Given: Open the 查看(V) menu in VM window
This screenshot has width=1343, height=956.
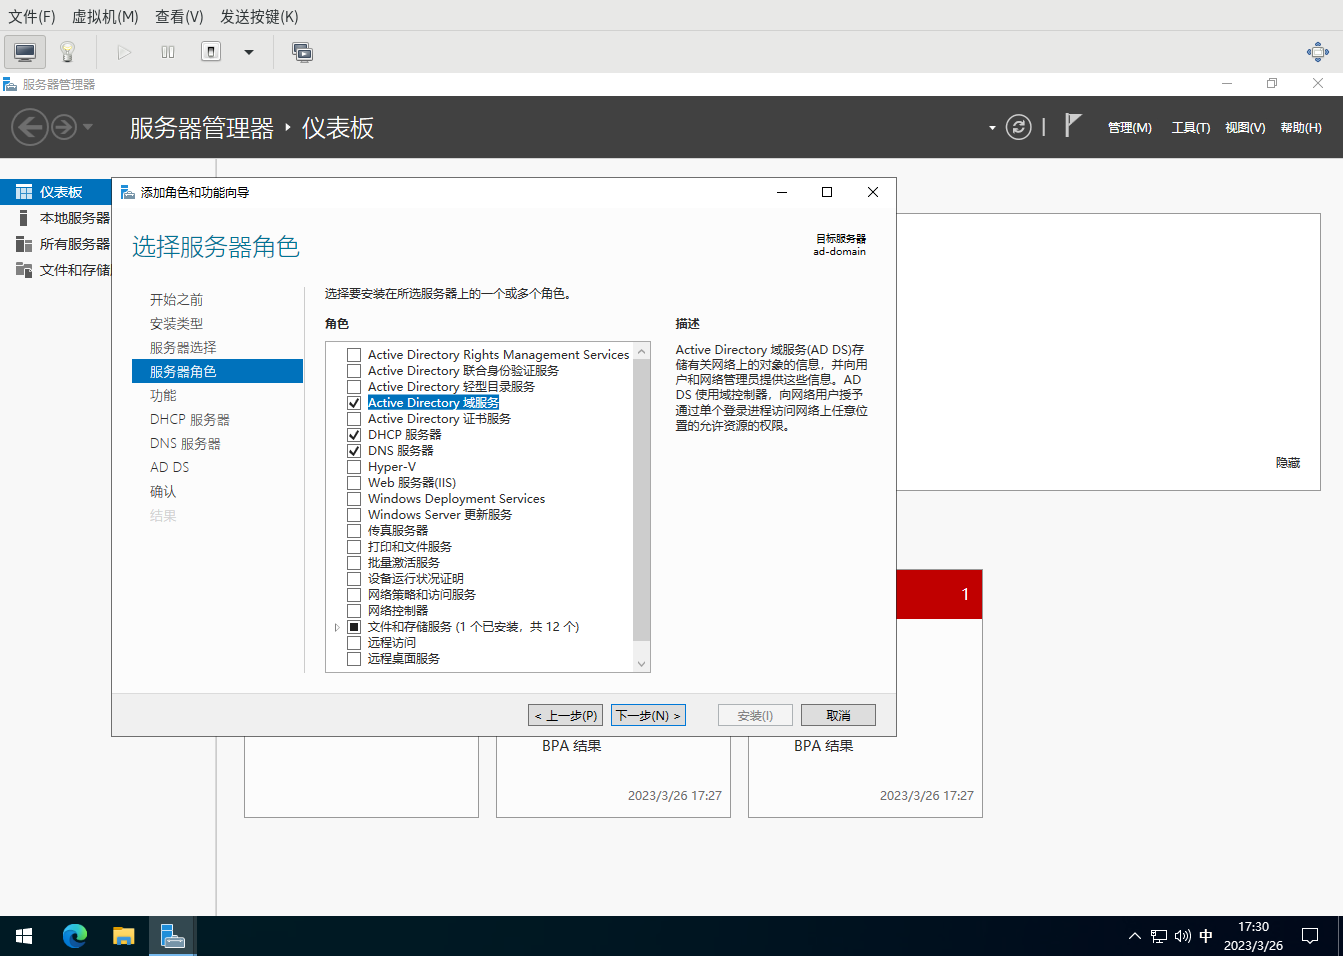Looking at the screenshot, I should (179, 16).
